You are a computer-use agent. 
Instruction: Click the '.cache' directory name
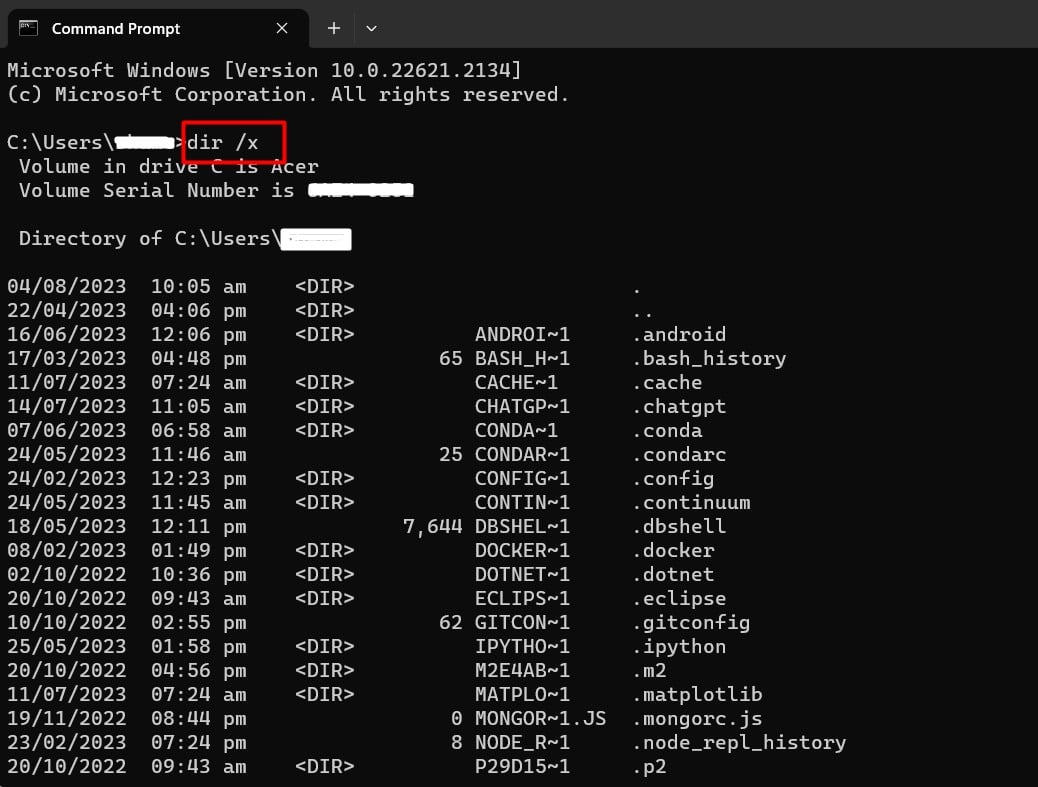pyautogui.click(x=667, y=383)
